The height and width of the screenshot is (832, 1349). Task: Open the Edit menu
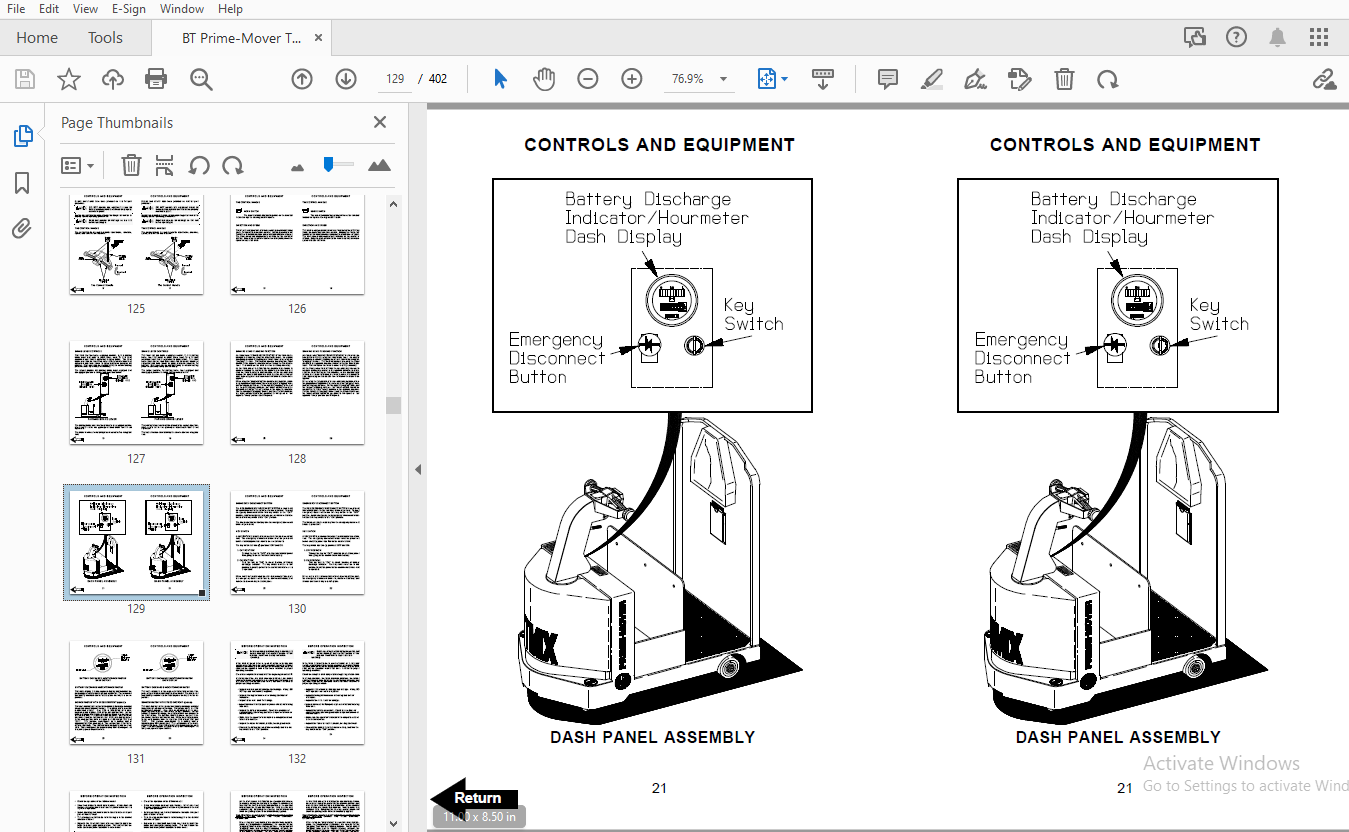[x=49, y=9]
